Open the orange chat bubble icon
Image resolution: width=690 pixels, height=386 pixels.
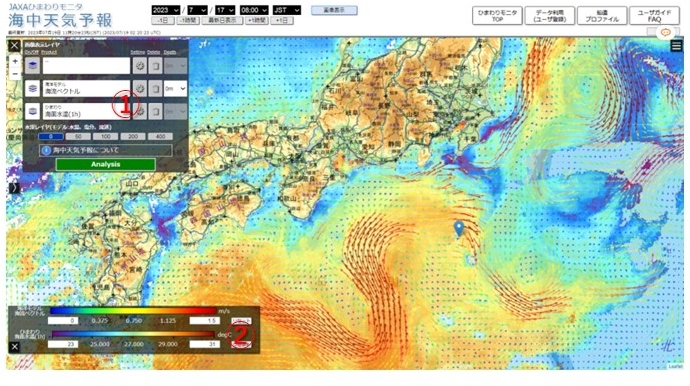click(x=665, y=33)
